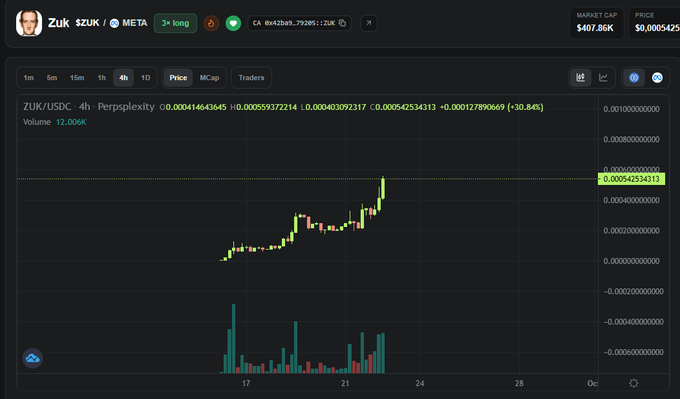The height and width of the screenshot is (399, 680).
Task: Select the USDC blue coin icon toggle
Action: coord(634,78)
